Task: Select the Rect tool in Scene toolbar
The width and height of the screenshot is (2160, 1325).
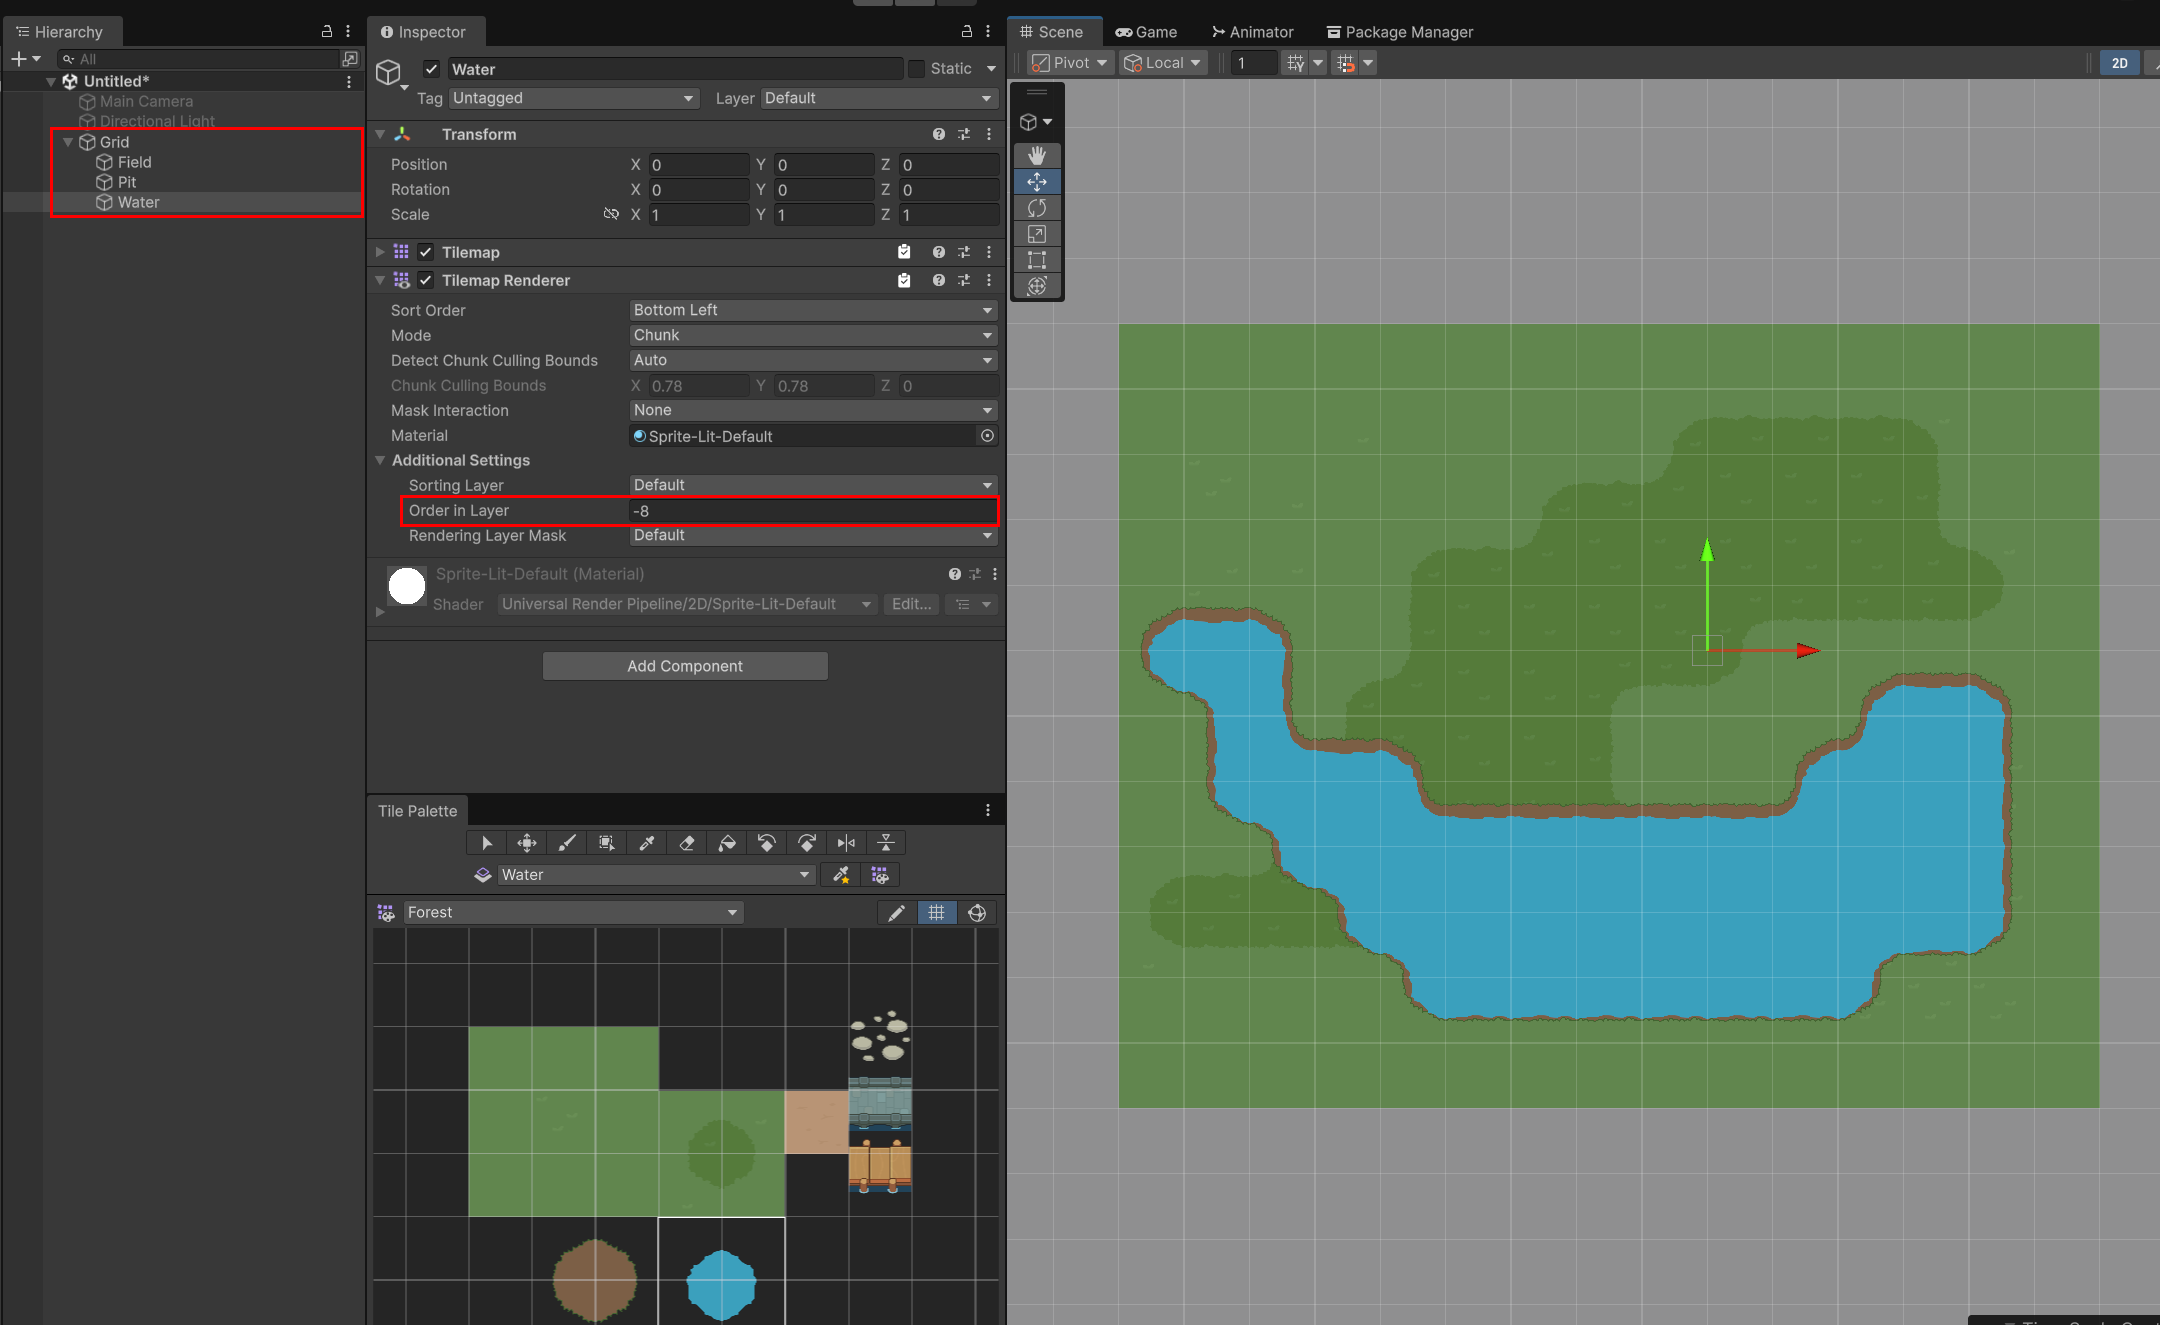Action: click(1037, 259)
